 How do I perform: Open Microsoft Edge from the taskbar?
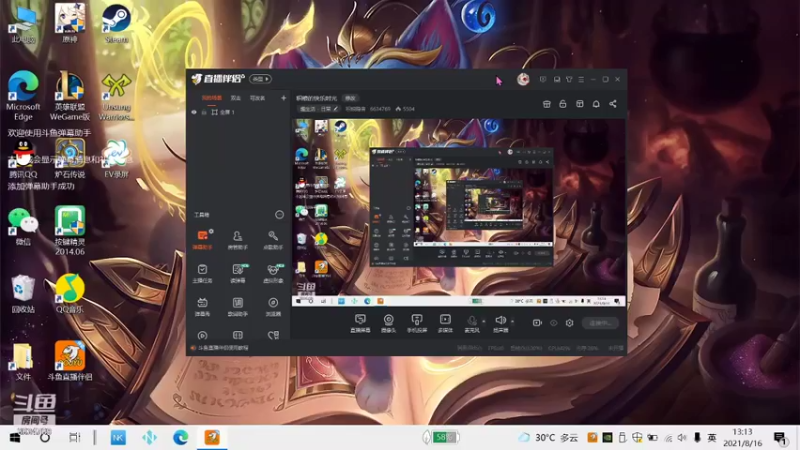point(180,437)
